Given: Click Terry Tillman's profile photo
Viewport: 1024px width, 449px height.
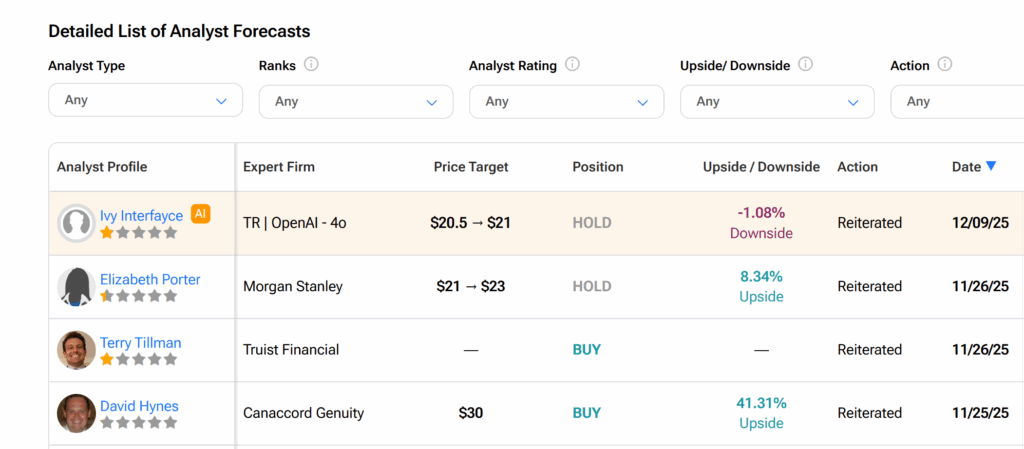Looking at the screenshot, I should click(76, 350).
